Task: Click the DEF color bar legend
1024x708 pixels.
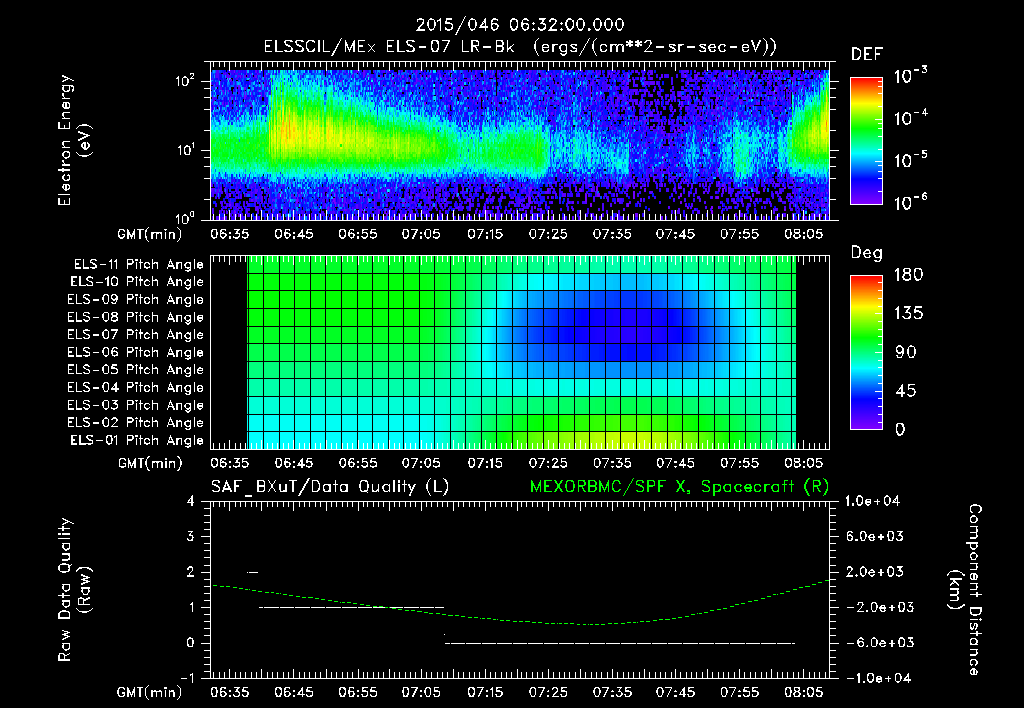Action: [866, 141]
